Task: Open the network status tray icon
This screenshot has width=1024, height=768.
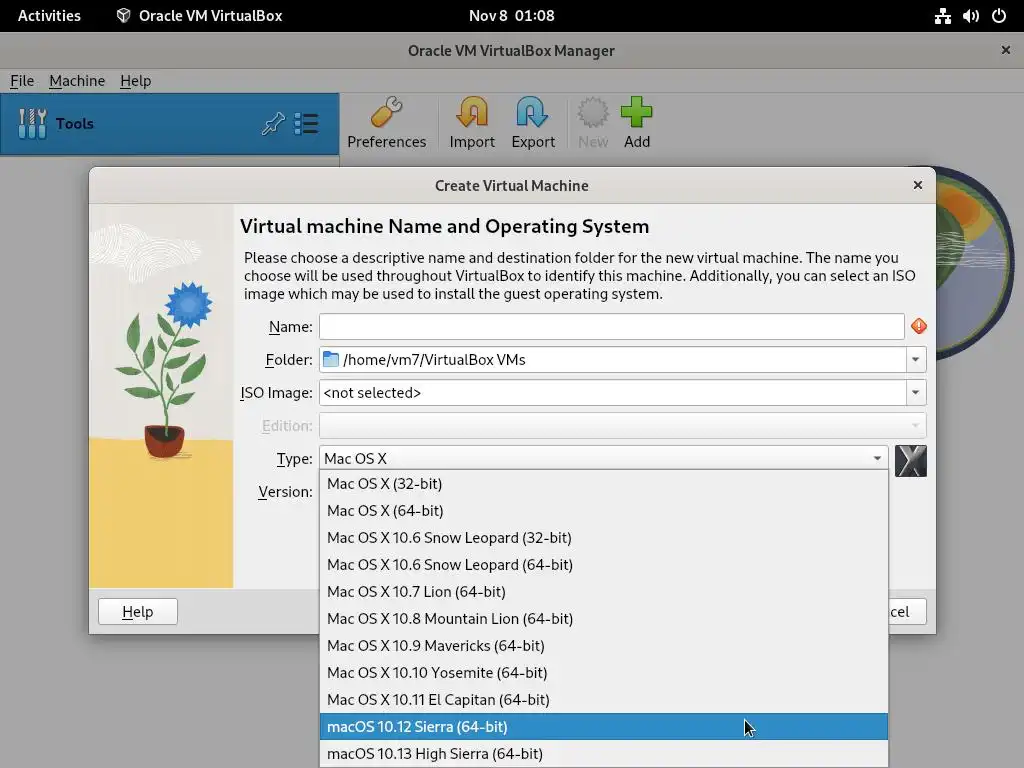Action: (942, 16)
